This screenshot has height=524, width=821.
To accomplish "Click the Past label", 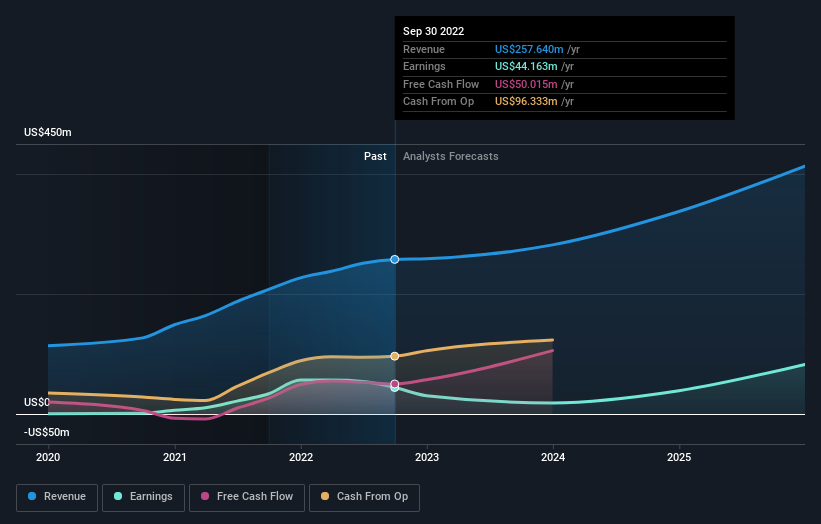I will [x=375, y=157].
